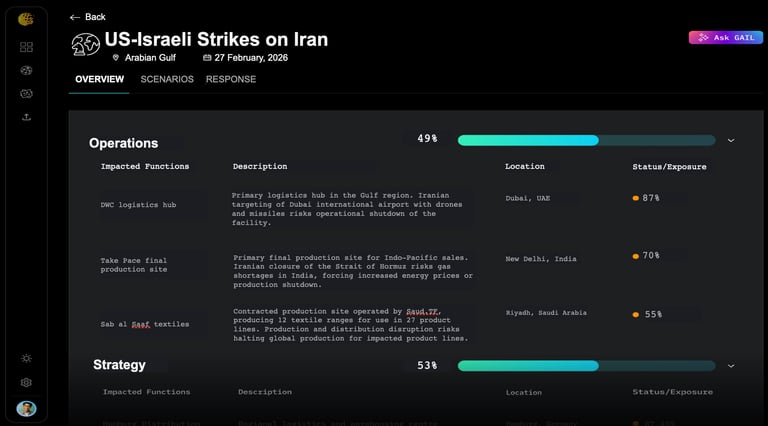Open settings via the gear icon

point(26,382)
